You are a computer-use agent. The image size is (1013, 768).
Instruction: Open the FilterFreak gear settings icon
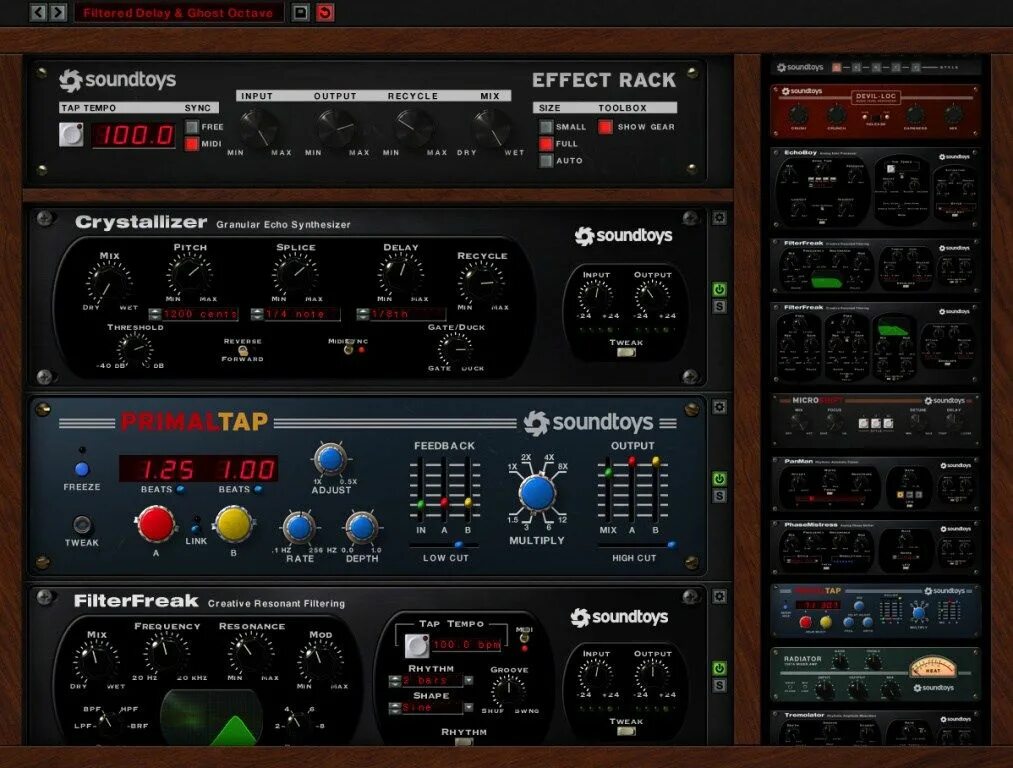719,597
